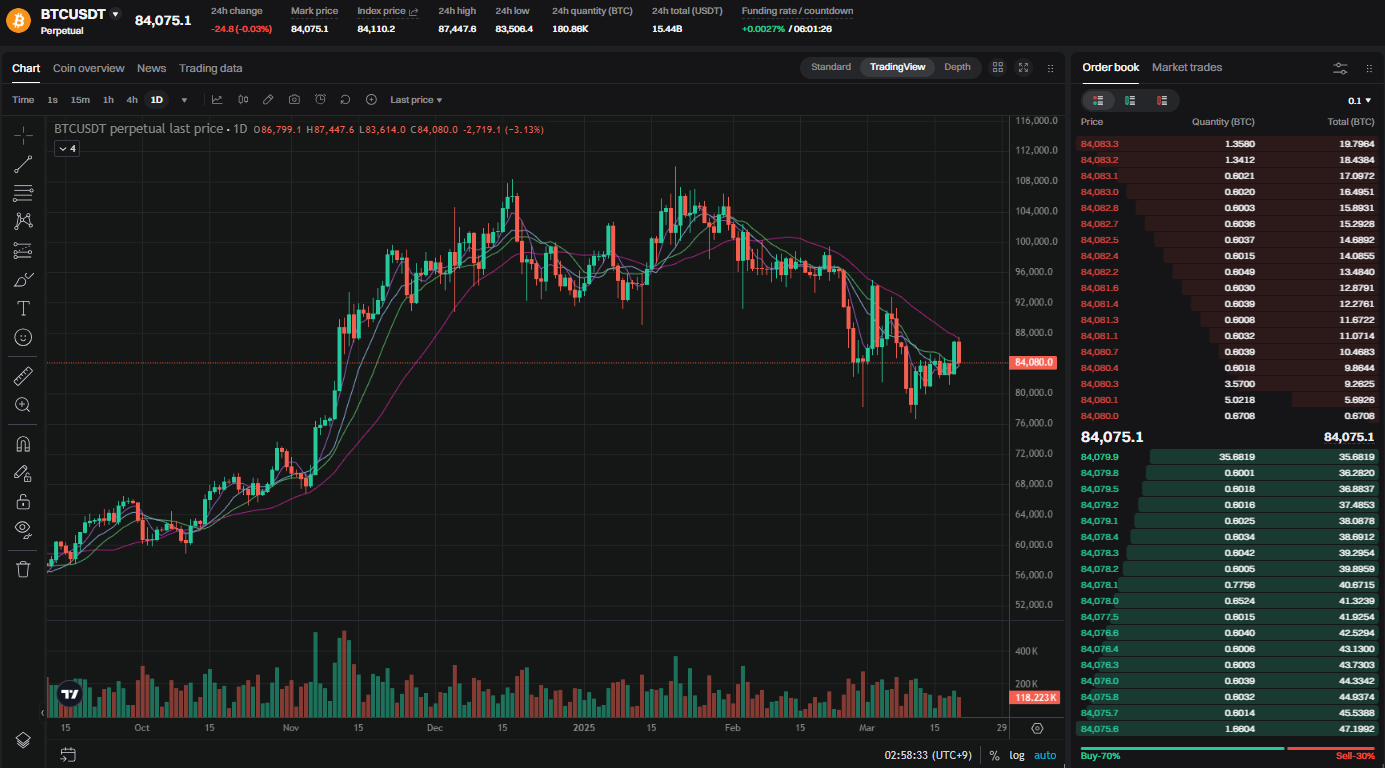Switch to Market trades tab

tap(1187, 67)
